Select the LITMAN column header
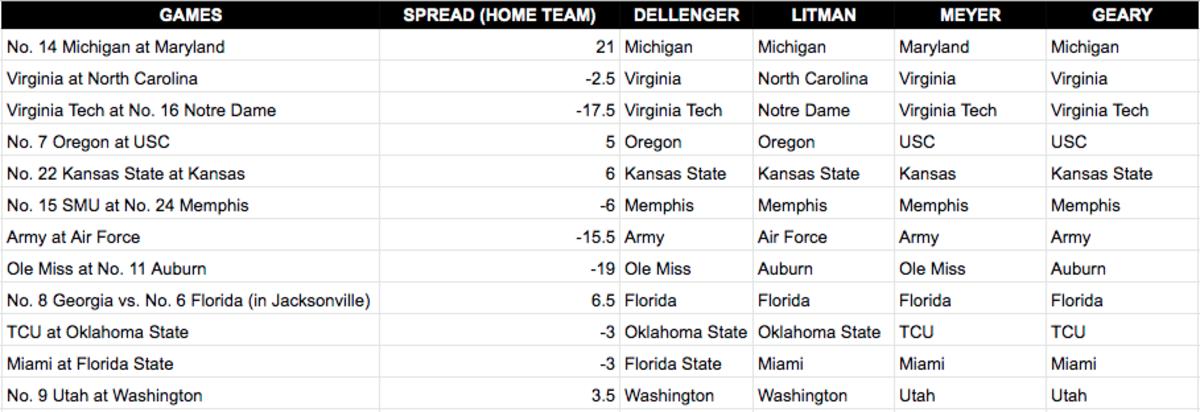 click(x=822, y=15)
